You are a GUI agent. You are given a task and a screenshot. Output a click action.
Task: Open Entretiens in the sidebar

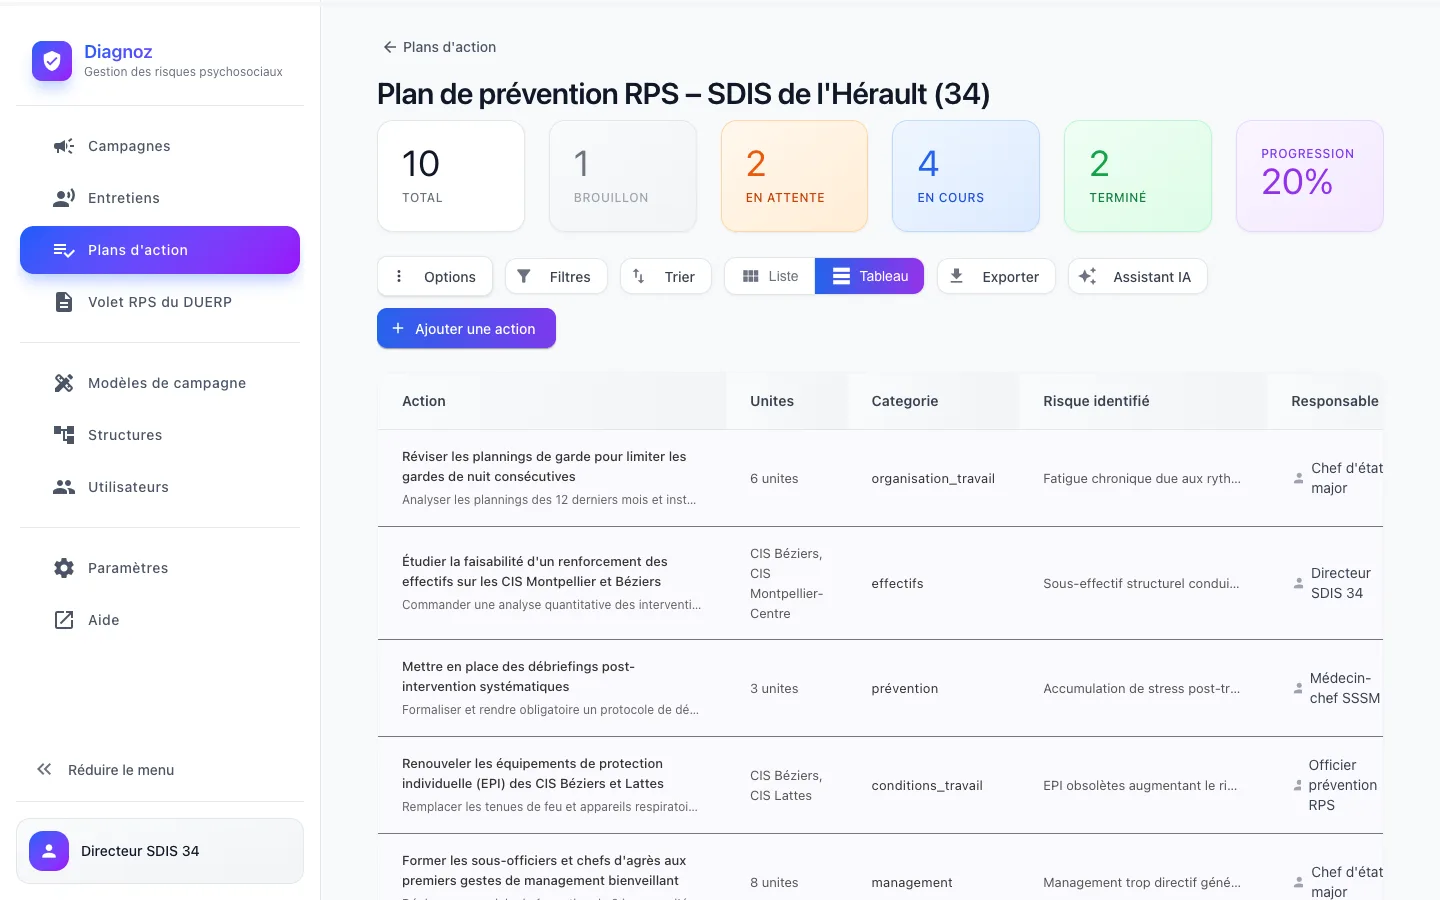tap(160, 198)
